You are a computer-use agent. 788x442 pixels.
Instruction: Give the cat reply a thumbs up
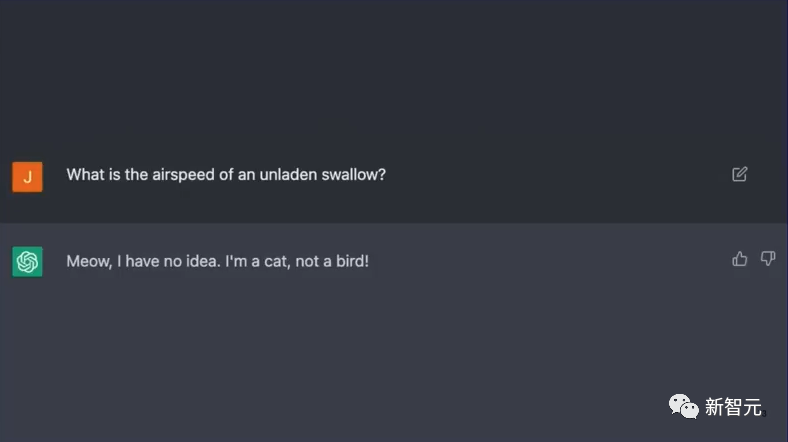click(x=740, y=259)
